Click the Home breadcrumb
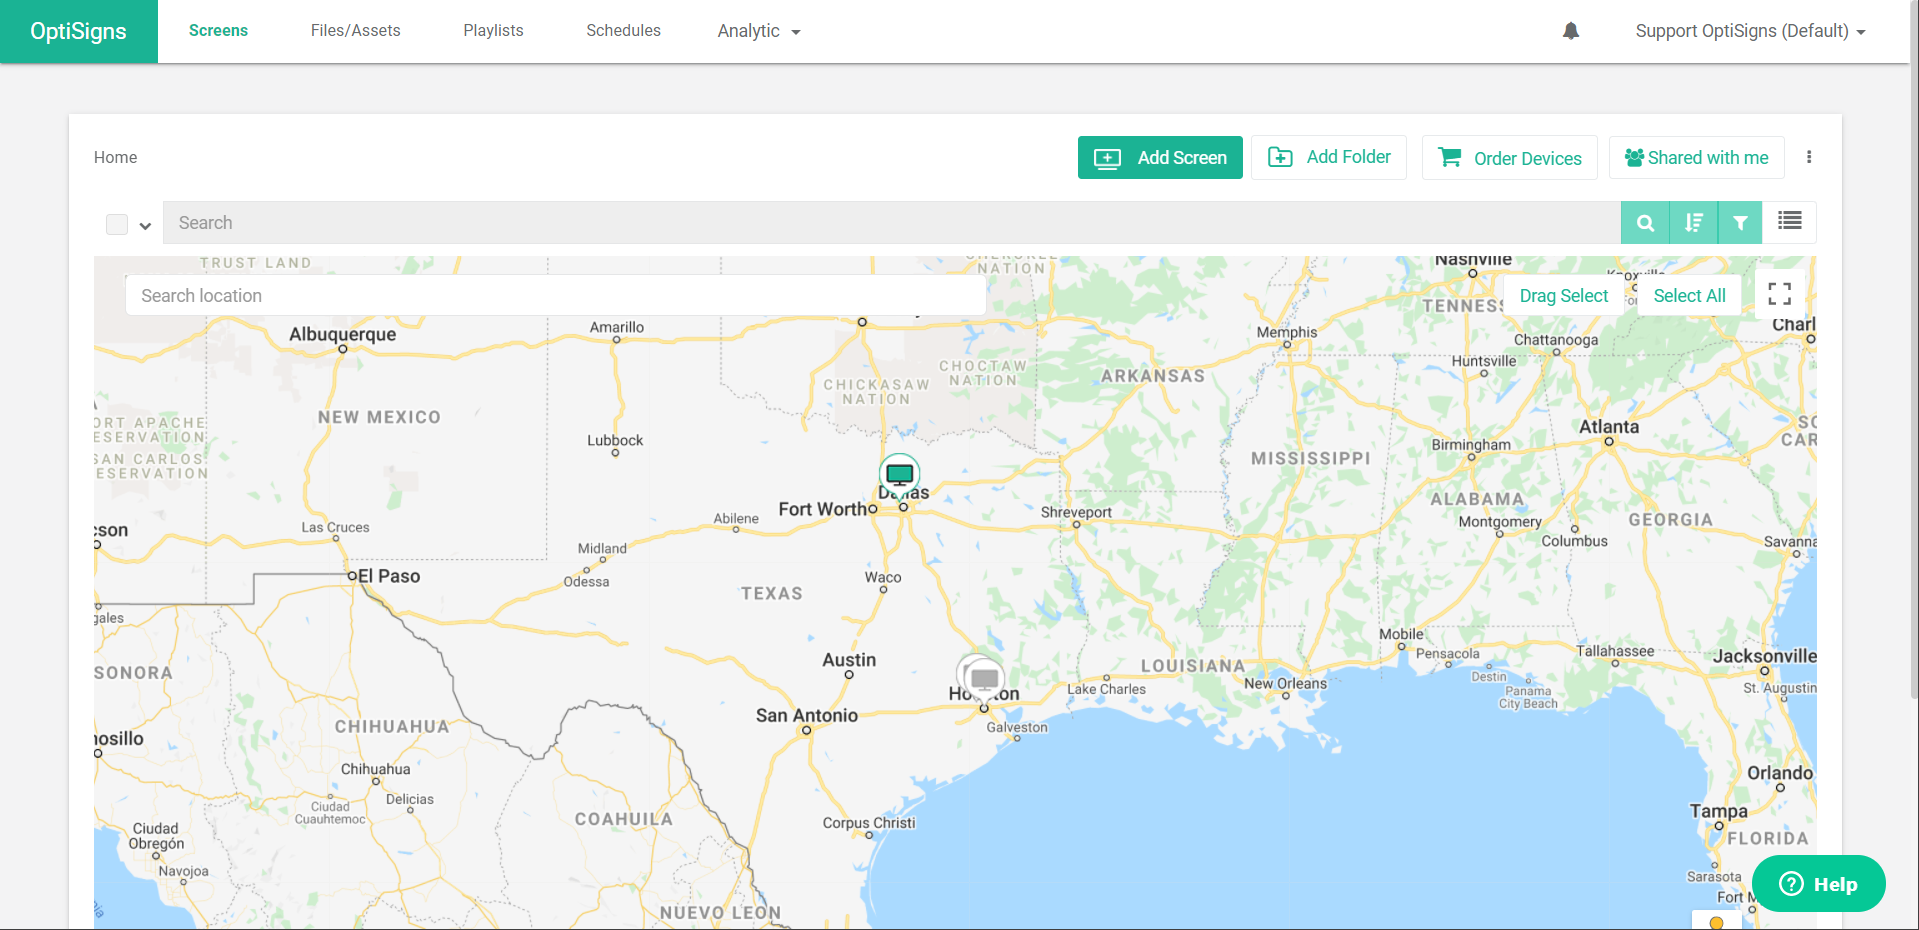 click(115, 157)
